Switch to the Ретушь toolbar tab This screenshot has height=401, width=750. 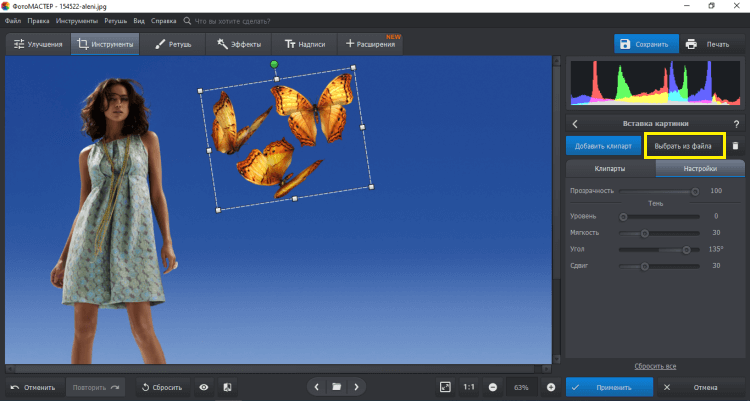(173, 44)
